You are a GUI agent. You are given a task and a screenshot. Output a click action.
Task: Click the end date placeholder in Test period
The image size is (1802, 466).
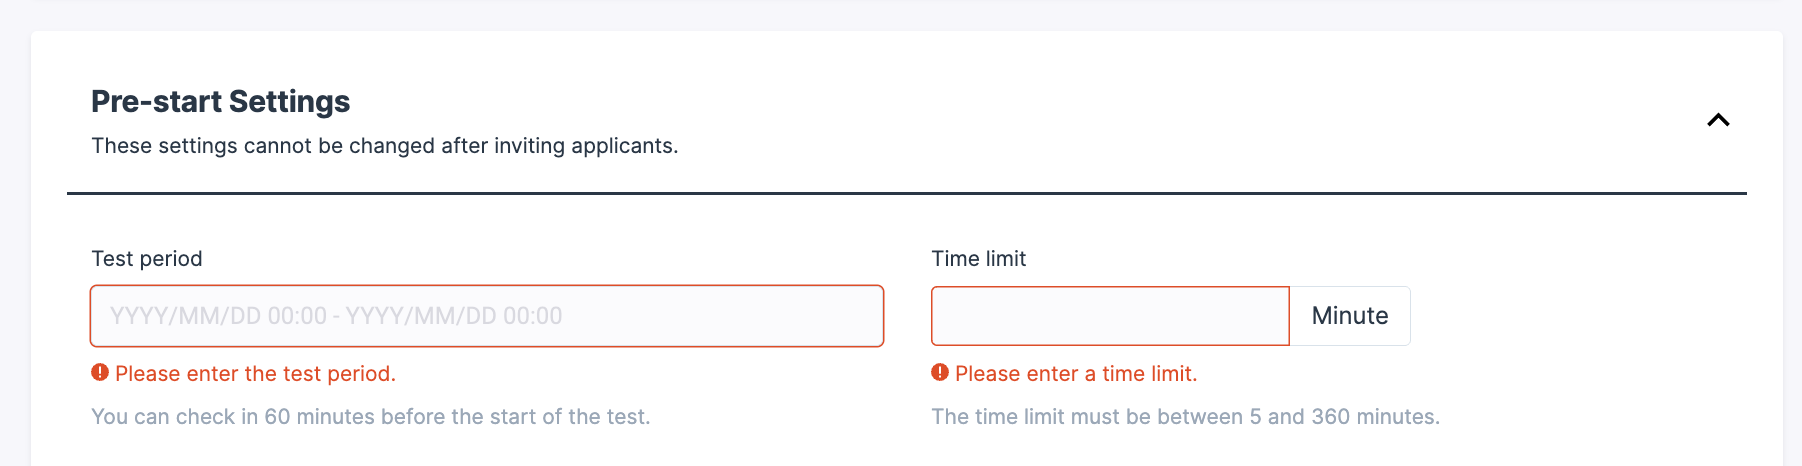click(x=454, y=316)
